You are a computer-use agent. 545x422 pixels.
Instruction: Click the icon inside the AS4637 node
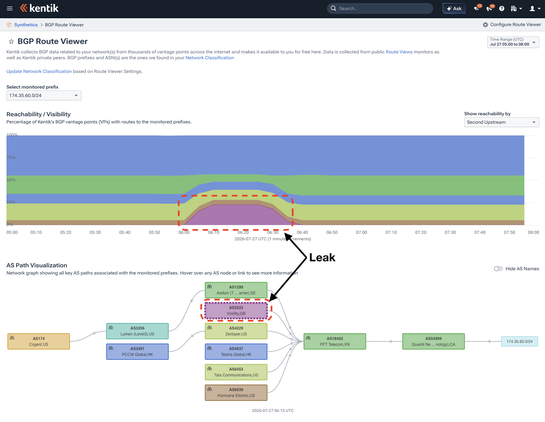pos(209,348)
